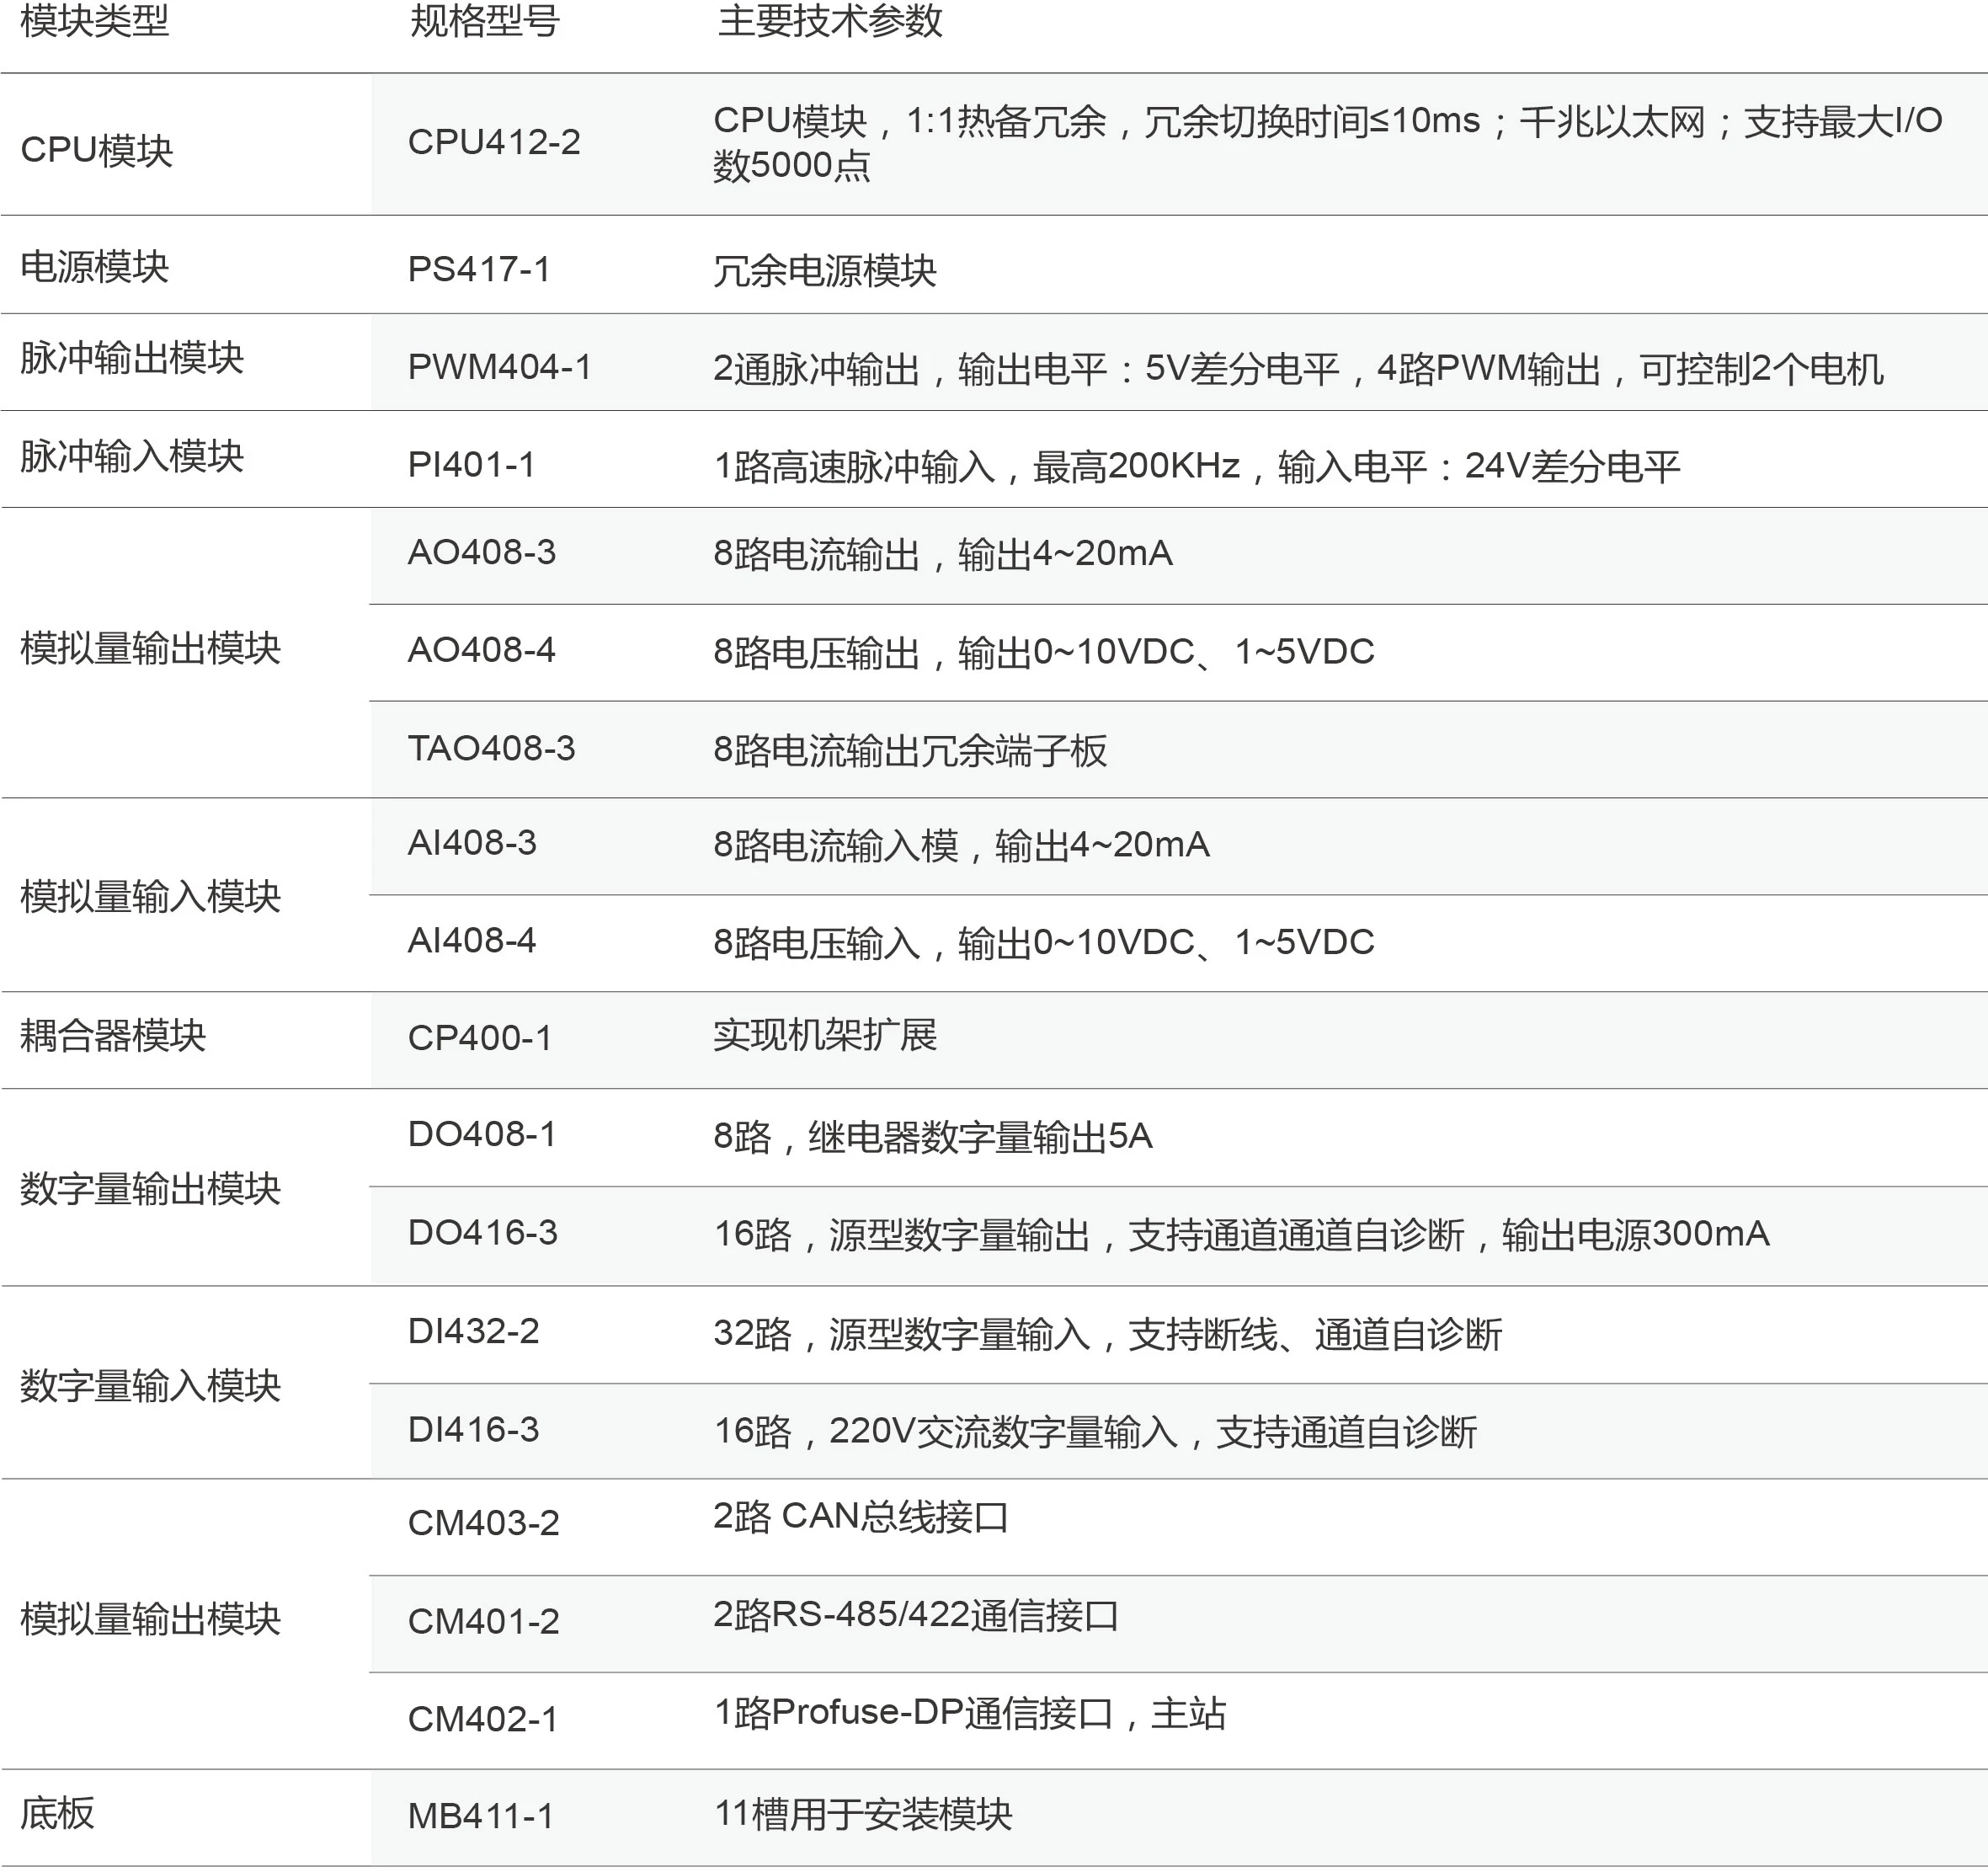Click the TAO408-3 model cell

[x=491, y=749]
